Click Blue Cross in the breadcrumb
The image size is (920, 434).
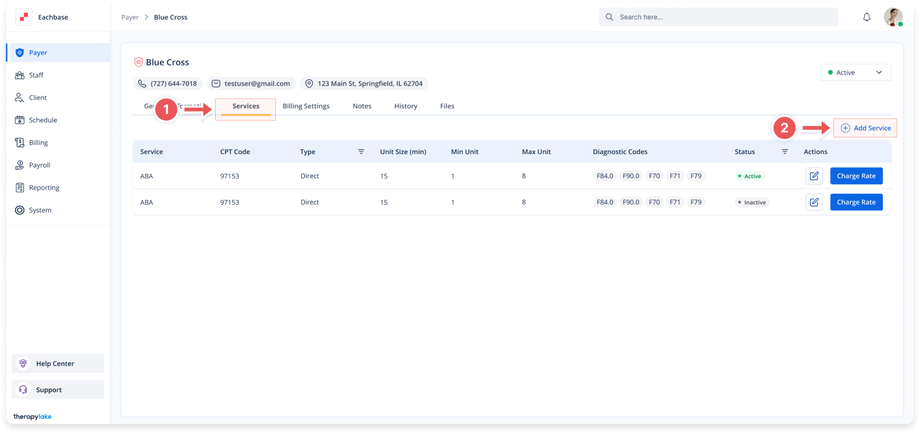coord(171,17)
